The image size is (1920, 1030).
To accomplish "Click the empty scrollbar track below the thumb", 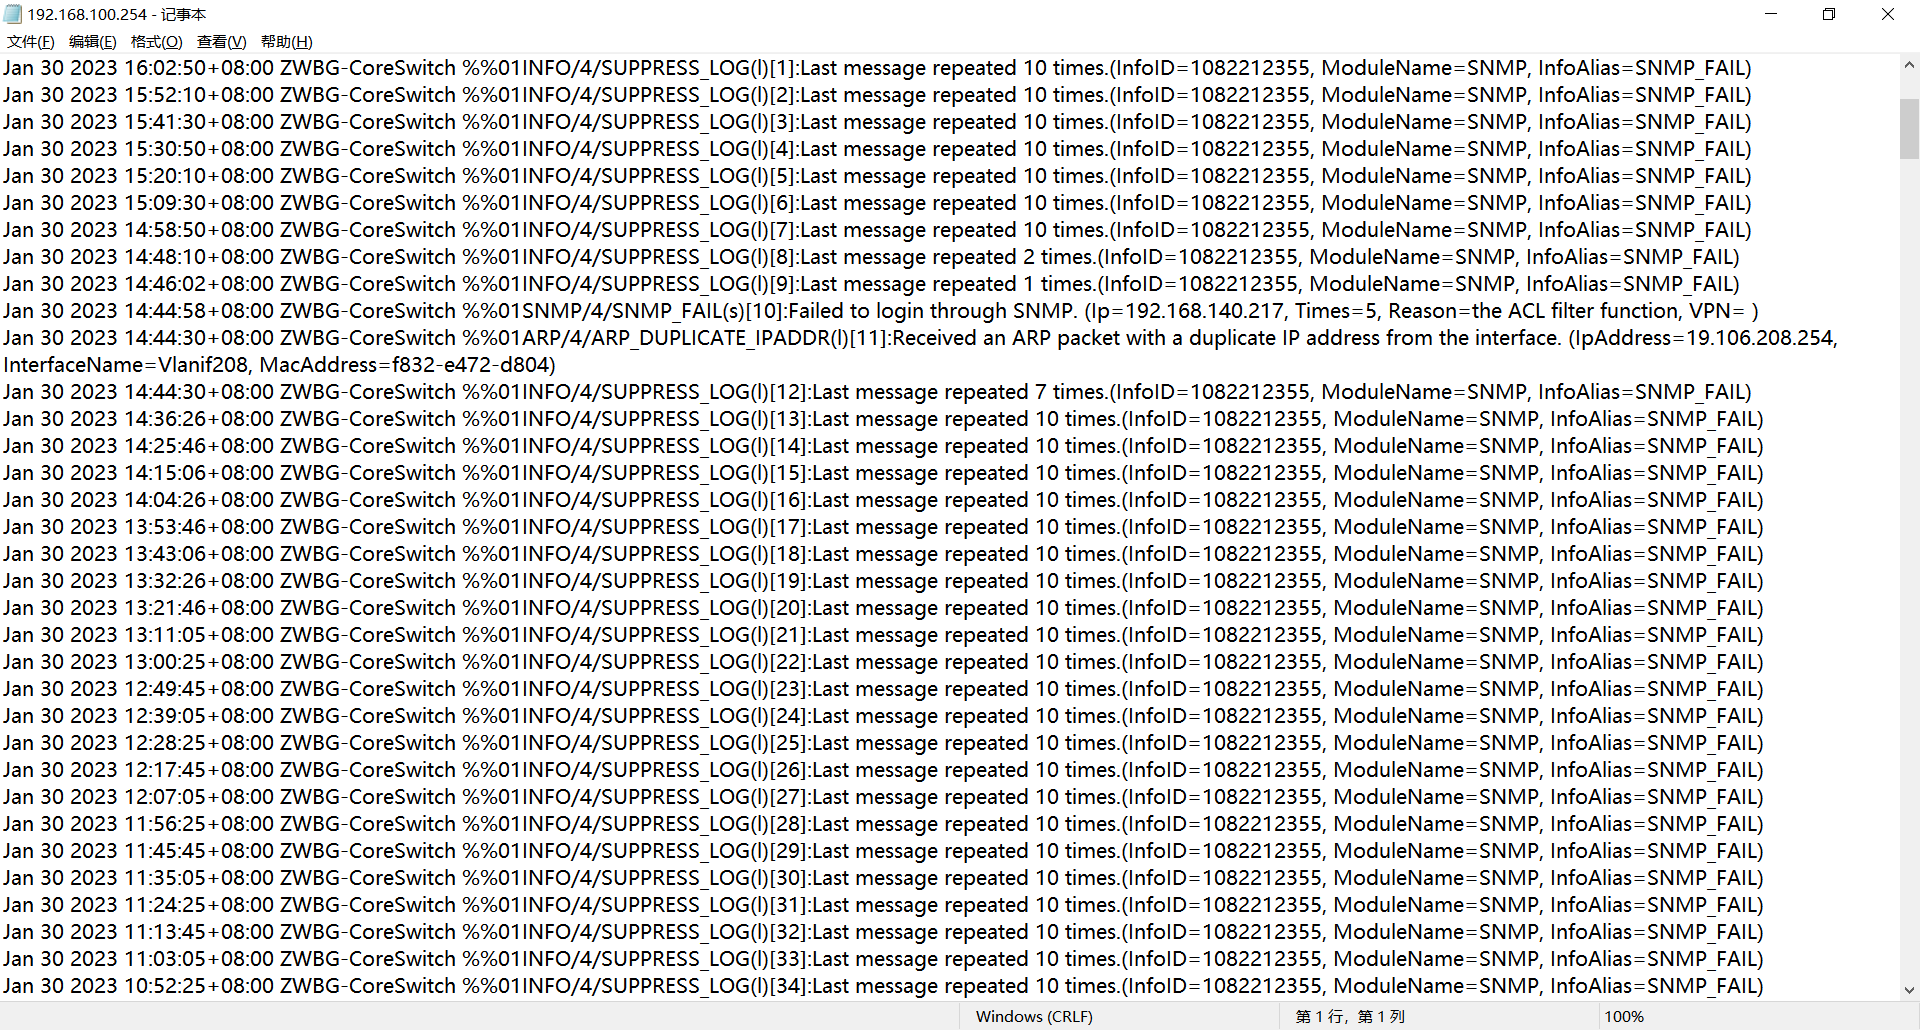I will pos(1909,570).
